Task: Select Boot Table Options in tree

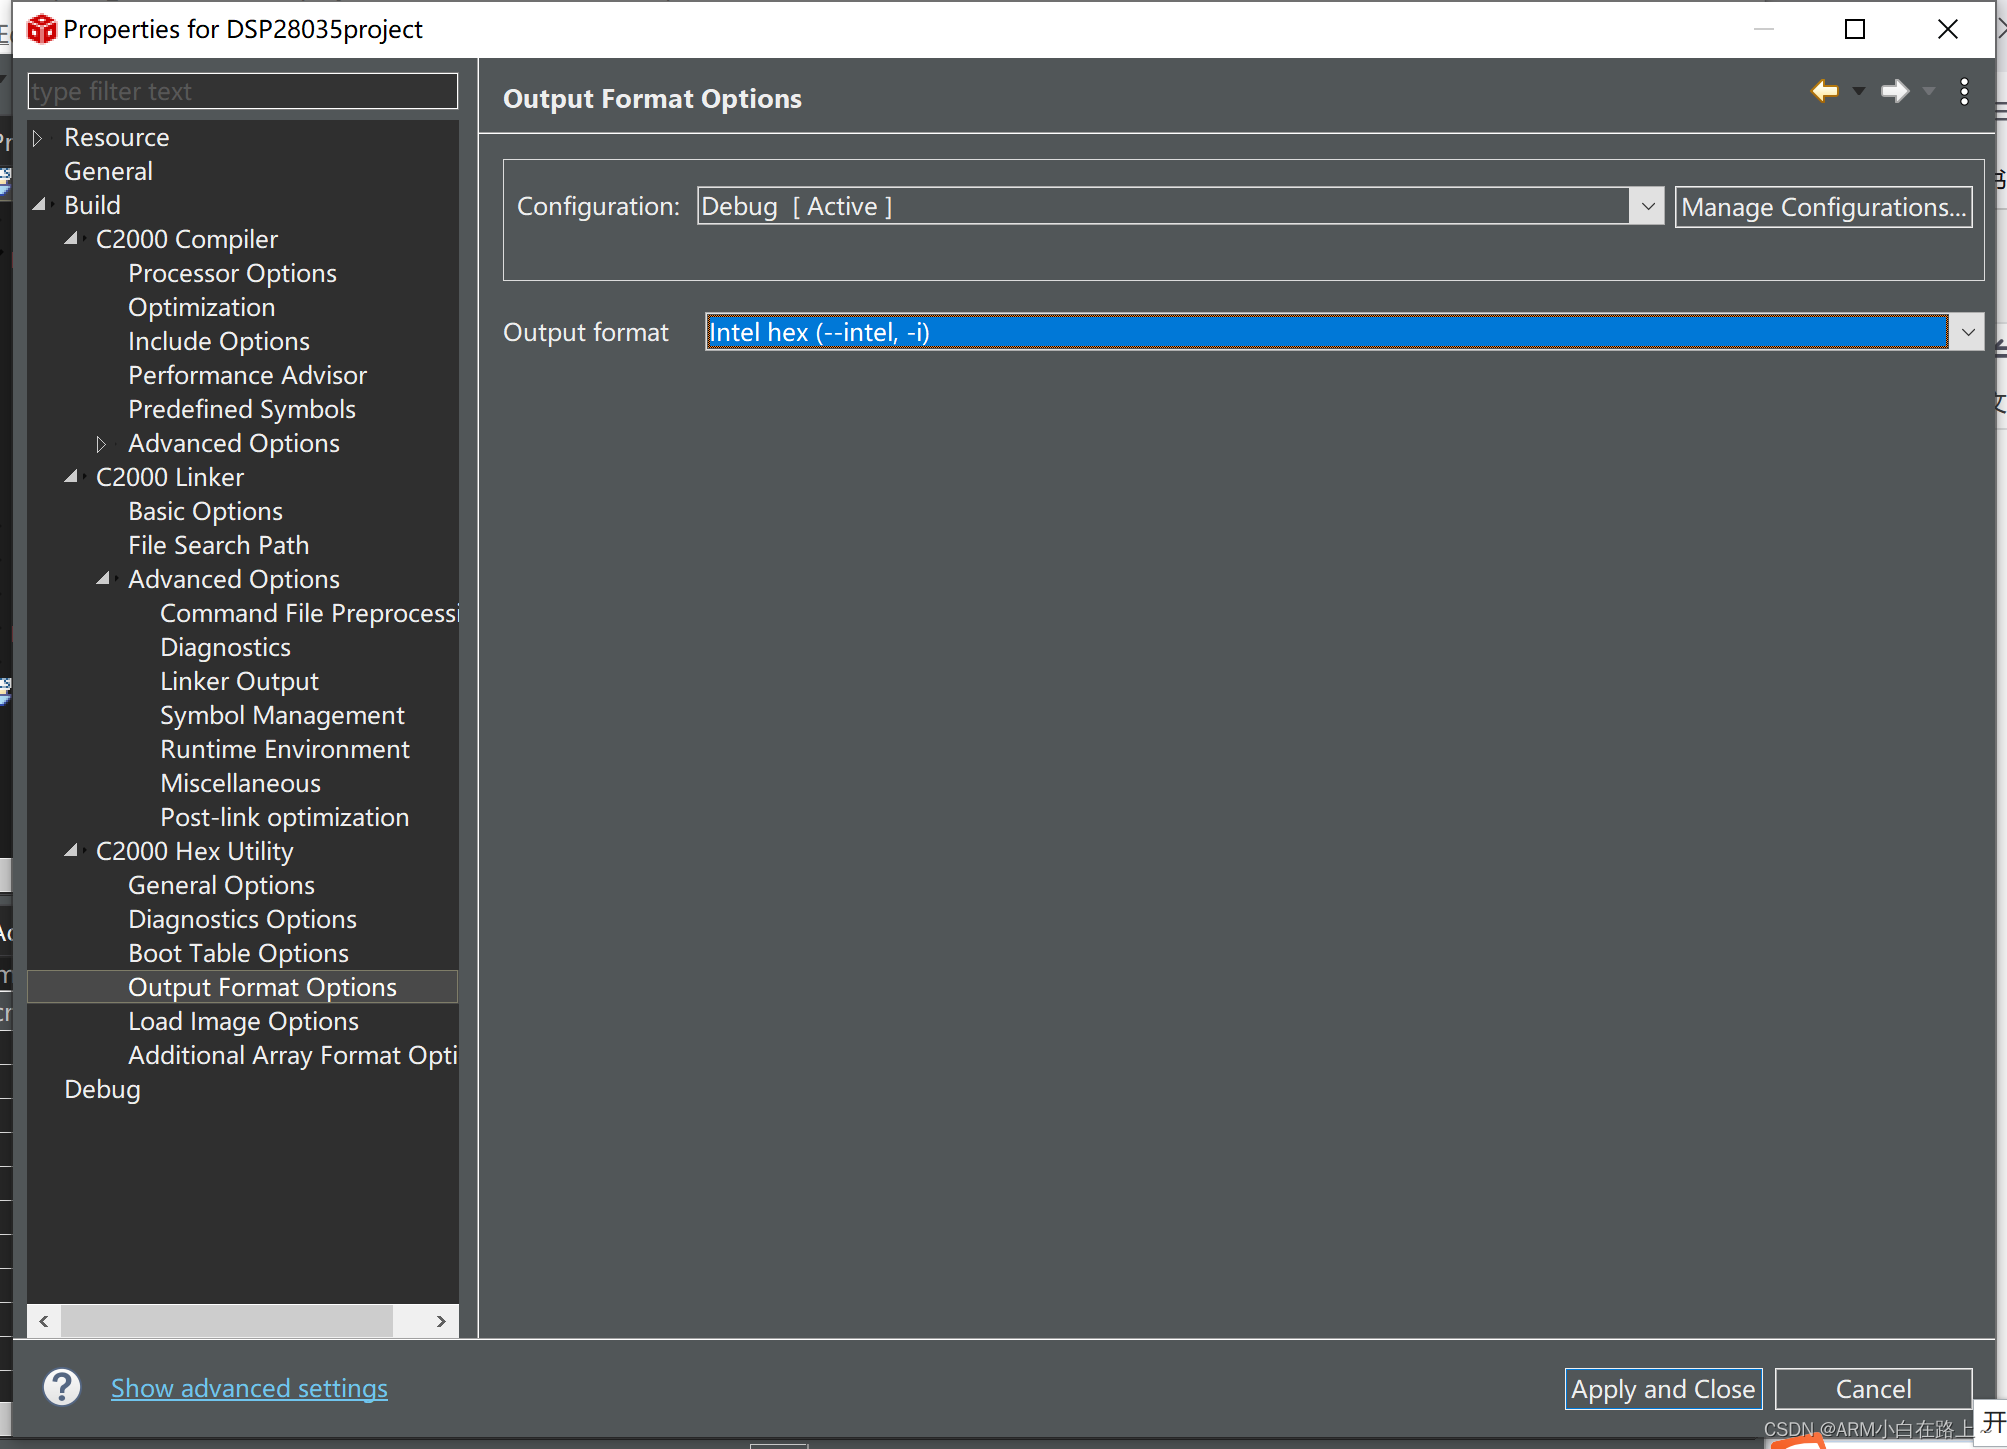Action: coord(238,953)
